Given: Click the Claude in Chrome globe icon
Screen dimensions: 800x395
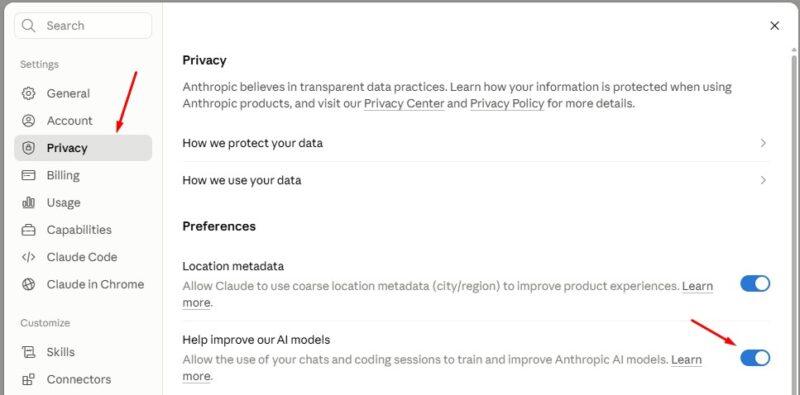Looking at the screenshot, I should click(29, 284).
